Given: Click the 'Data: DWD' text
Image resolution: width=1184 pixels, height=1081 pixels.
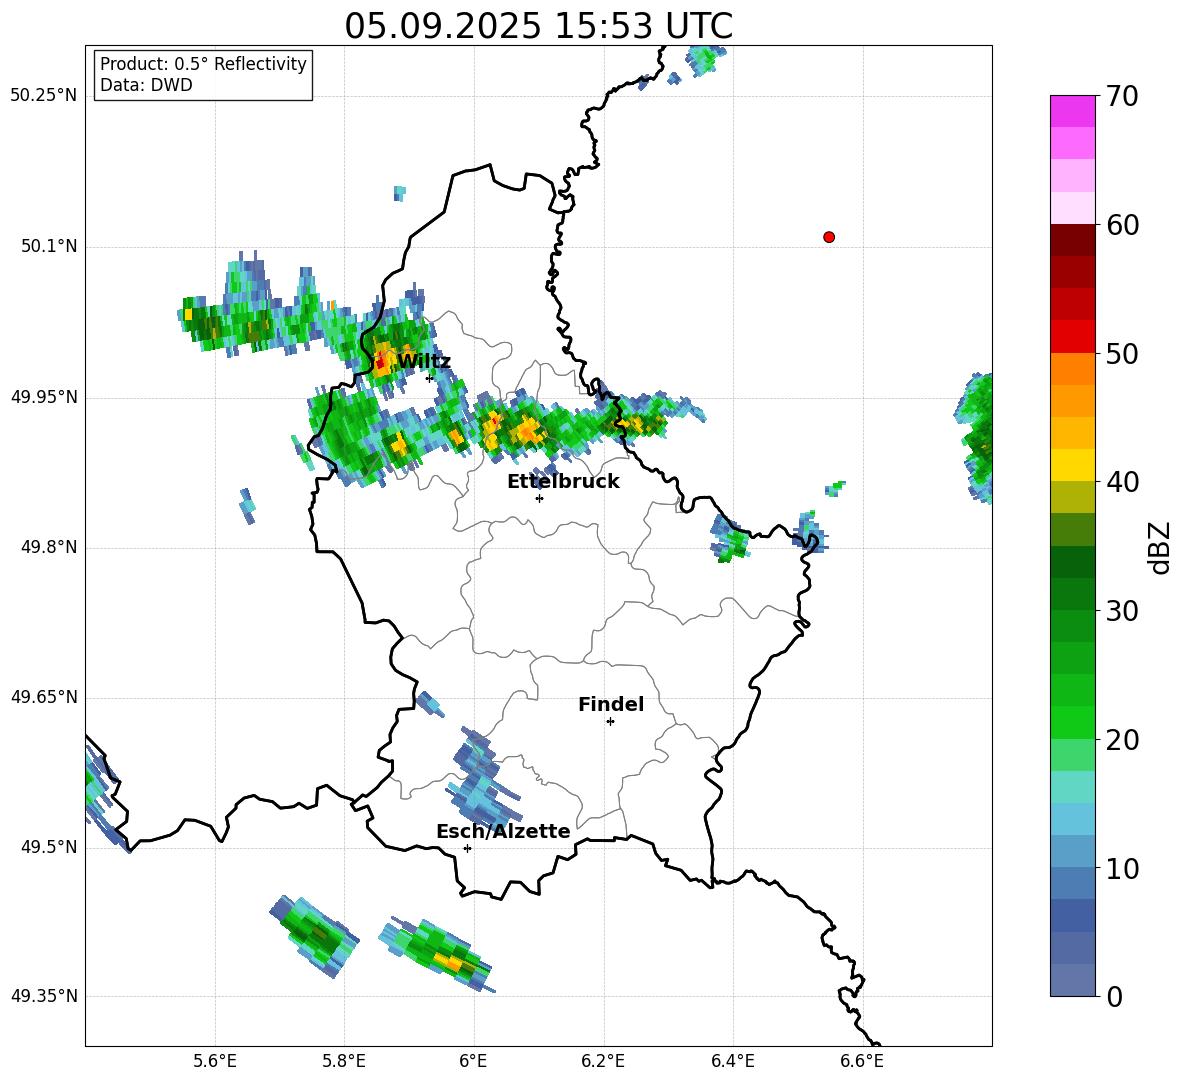Looking at the screenshot, I should 146,85.
